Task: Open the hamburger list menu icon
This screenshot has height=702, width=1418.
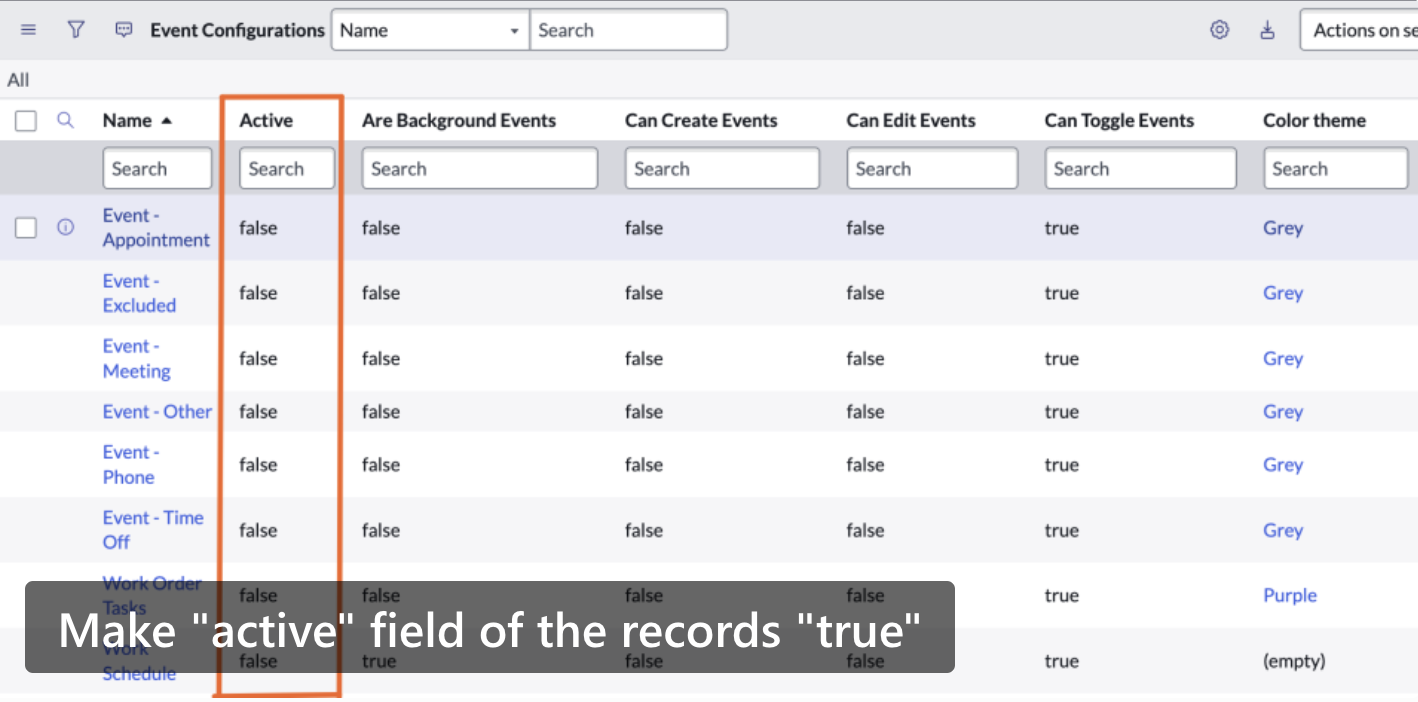Action: click(28, 30)
